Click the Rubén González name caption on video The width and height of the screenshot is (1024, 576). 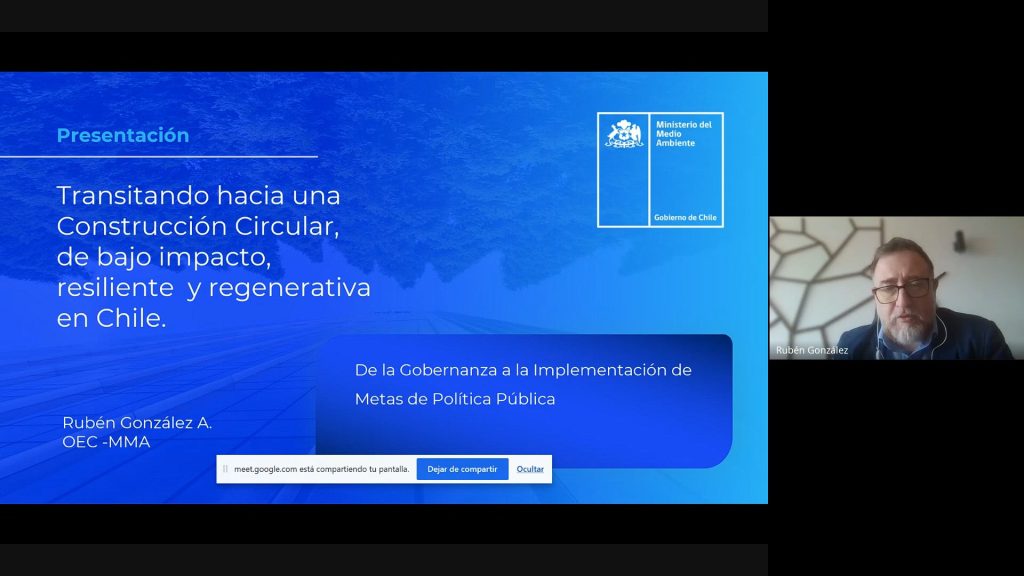point(812,351)
